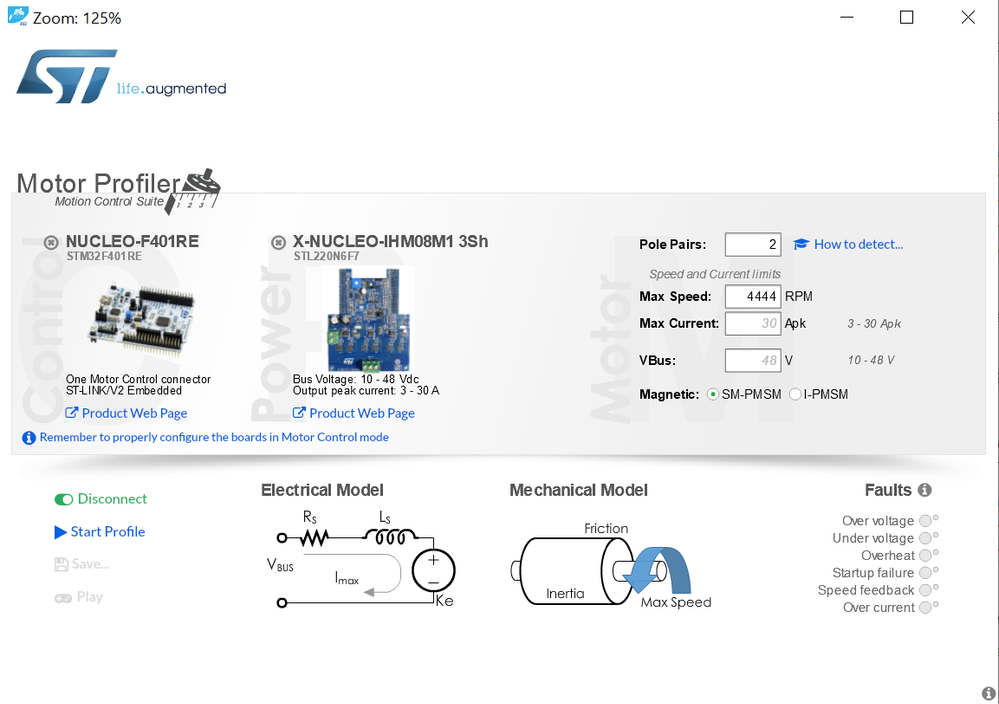Viewport: 999px width, 704px height.
Task: Click the NUCLEO-F401RE board selector icon
Action: (x=51, y=242)
